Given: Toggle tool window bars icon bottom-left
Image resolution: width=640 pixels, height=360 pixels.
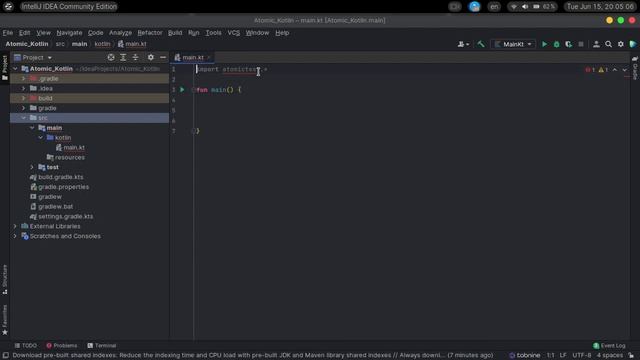Looking at the screenshot, I should 6,356.
